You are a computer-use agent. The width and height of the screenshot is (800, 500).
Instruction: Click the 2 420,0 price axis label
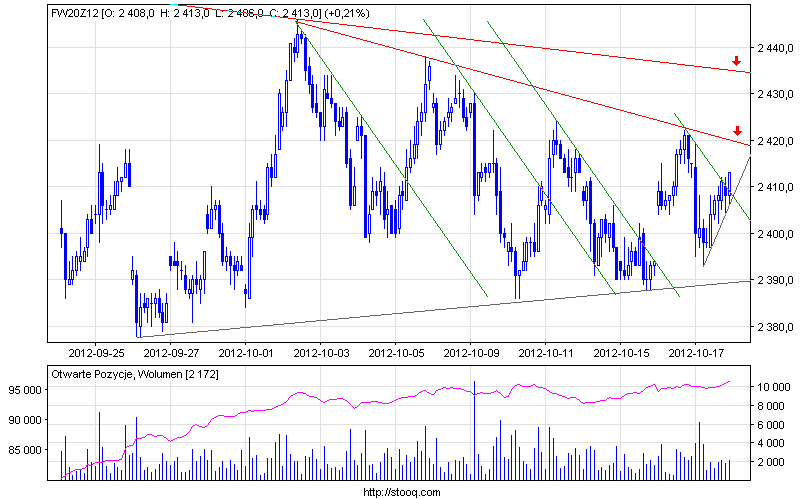coord(776,141)
